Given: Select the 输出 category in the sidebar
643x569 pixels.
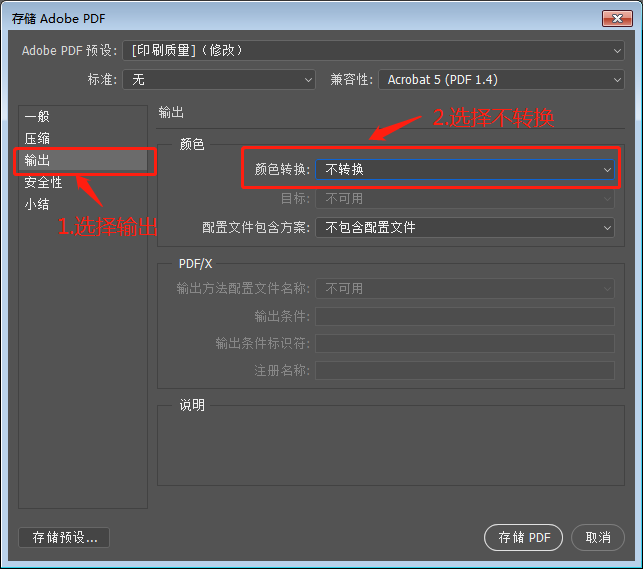Looking at the screenshot, I should [83, 160].
